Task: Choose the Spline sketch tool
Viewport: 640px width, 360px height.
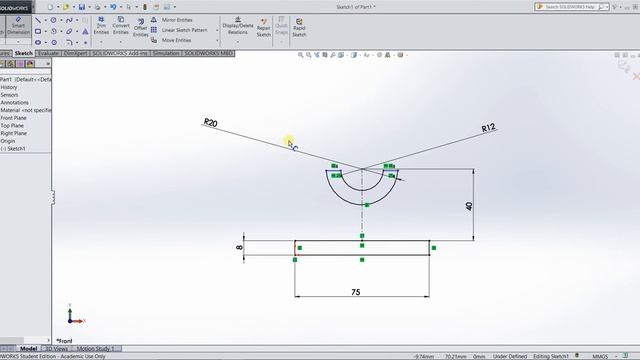Action: tap(69, 20)
